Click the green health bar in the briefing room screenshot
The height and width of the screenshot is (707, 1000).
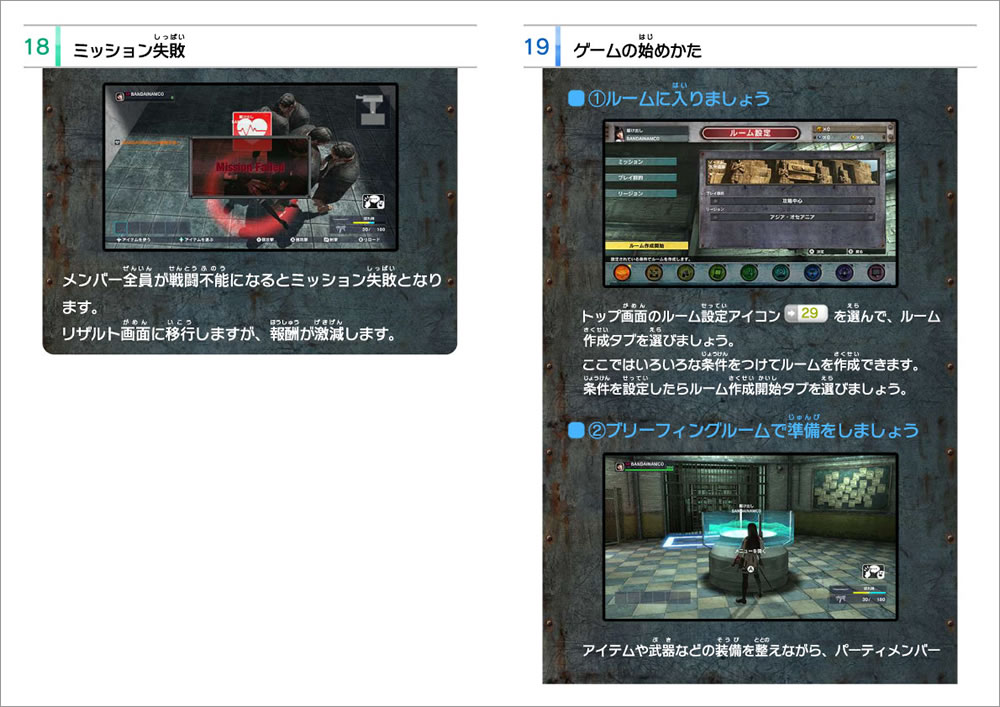point(651,469)
